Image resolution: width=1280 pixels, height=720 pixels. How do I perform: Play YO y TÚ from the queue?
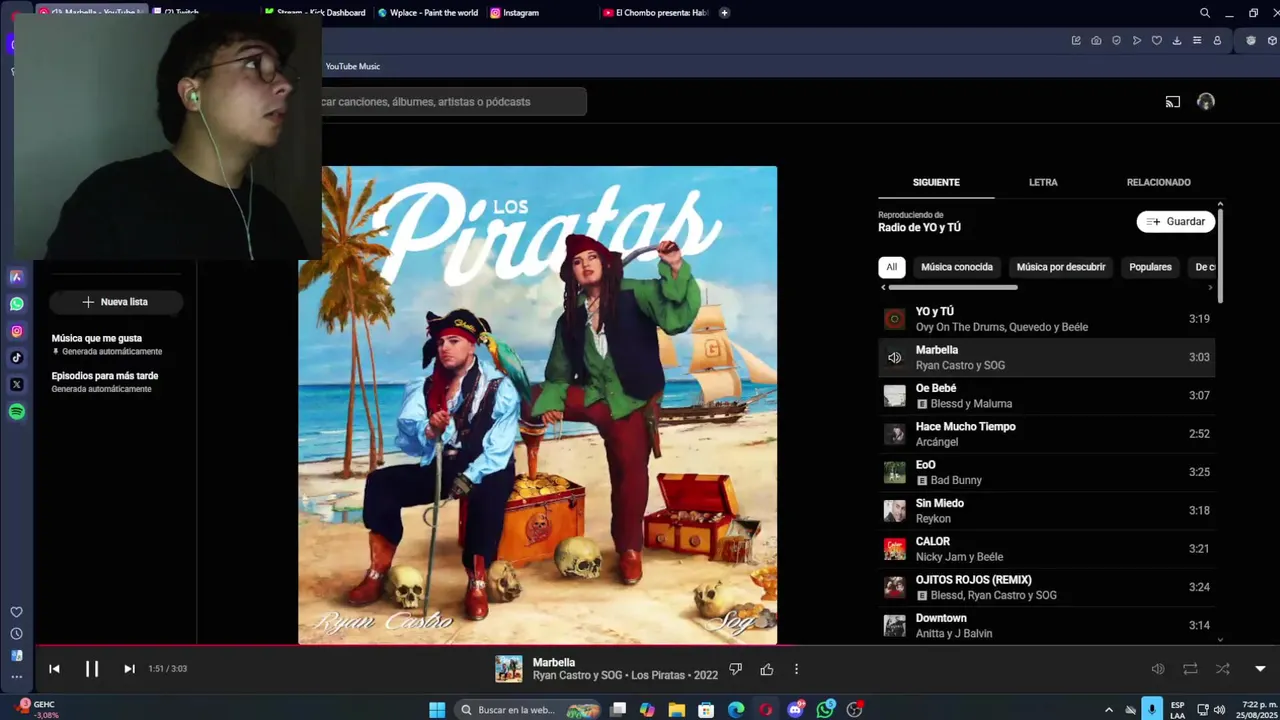[1046, 319]
